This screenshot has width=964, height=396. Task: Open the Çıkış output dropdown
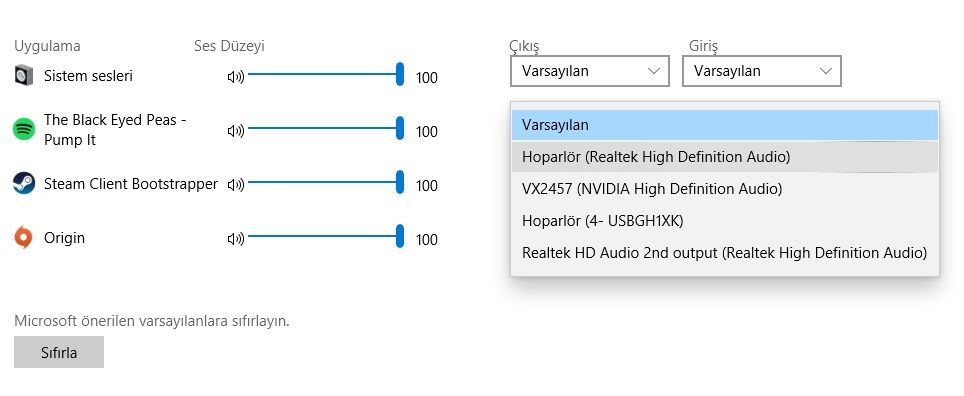coord(590,71)
